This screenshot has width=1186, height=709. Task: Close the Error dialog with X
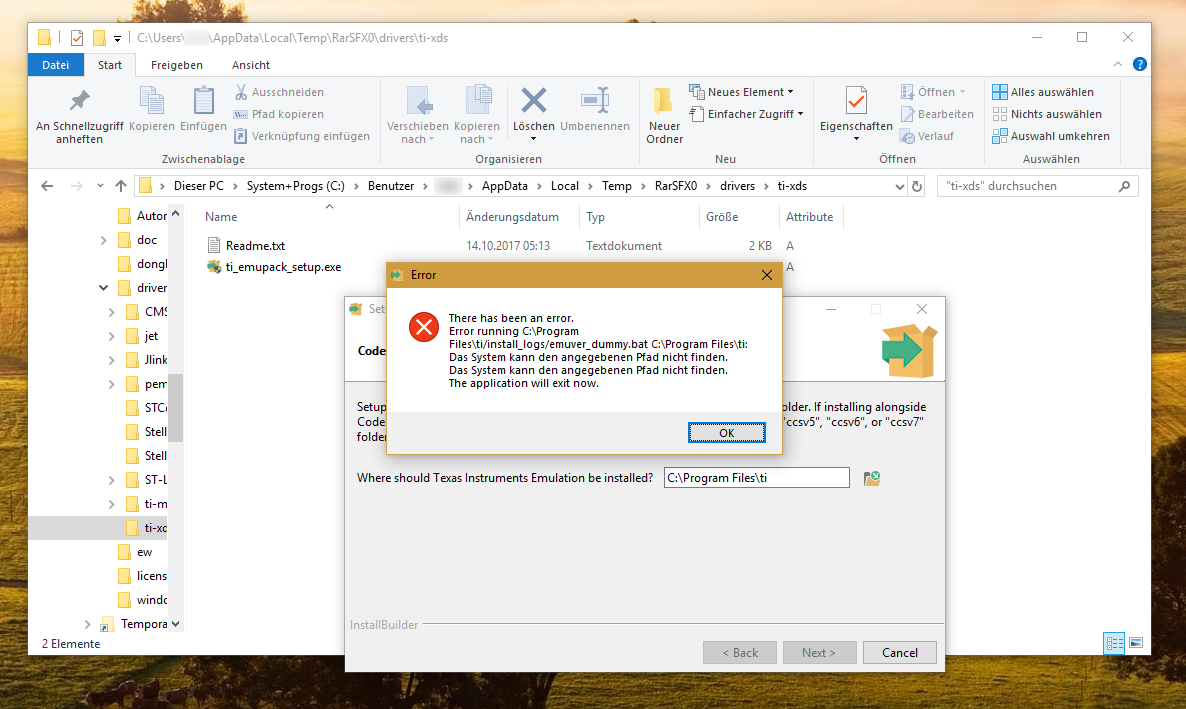(x=766, y=275)
